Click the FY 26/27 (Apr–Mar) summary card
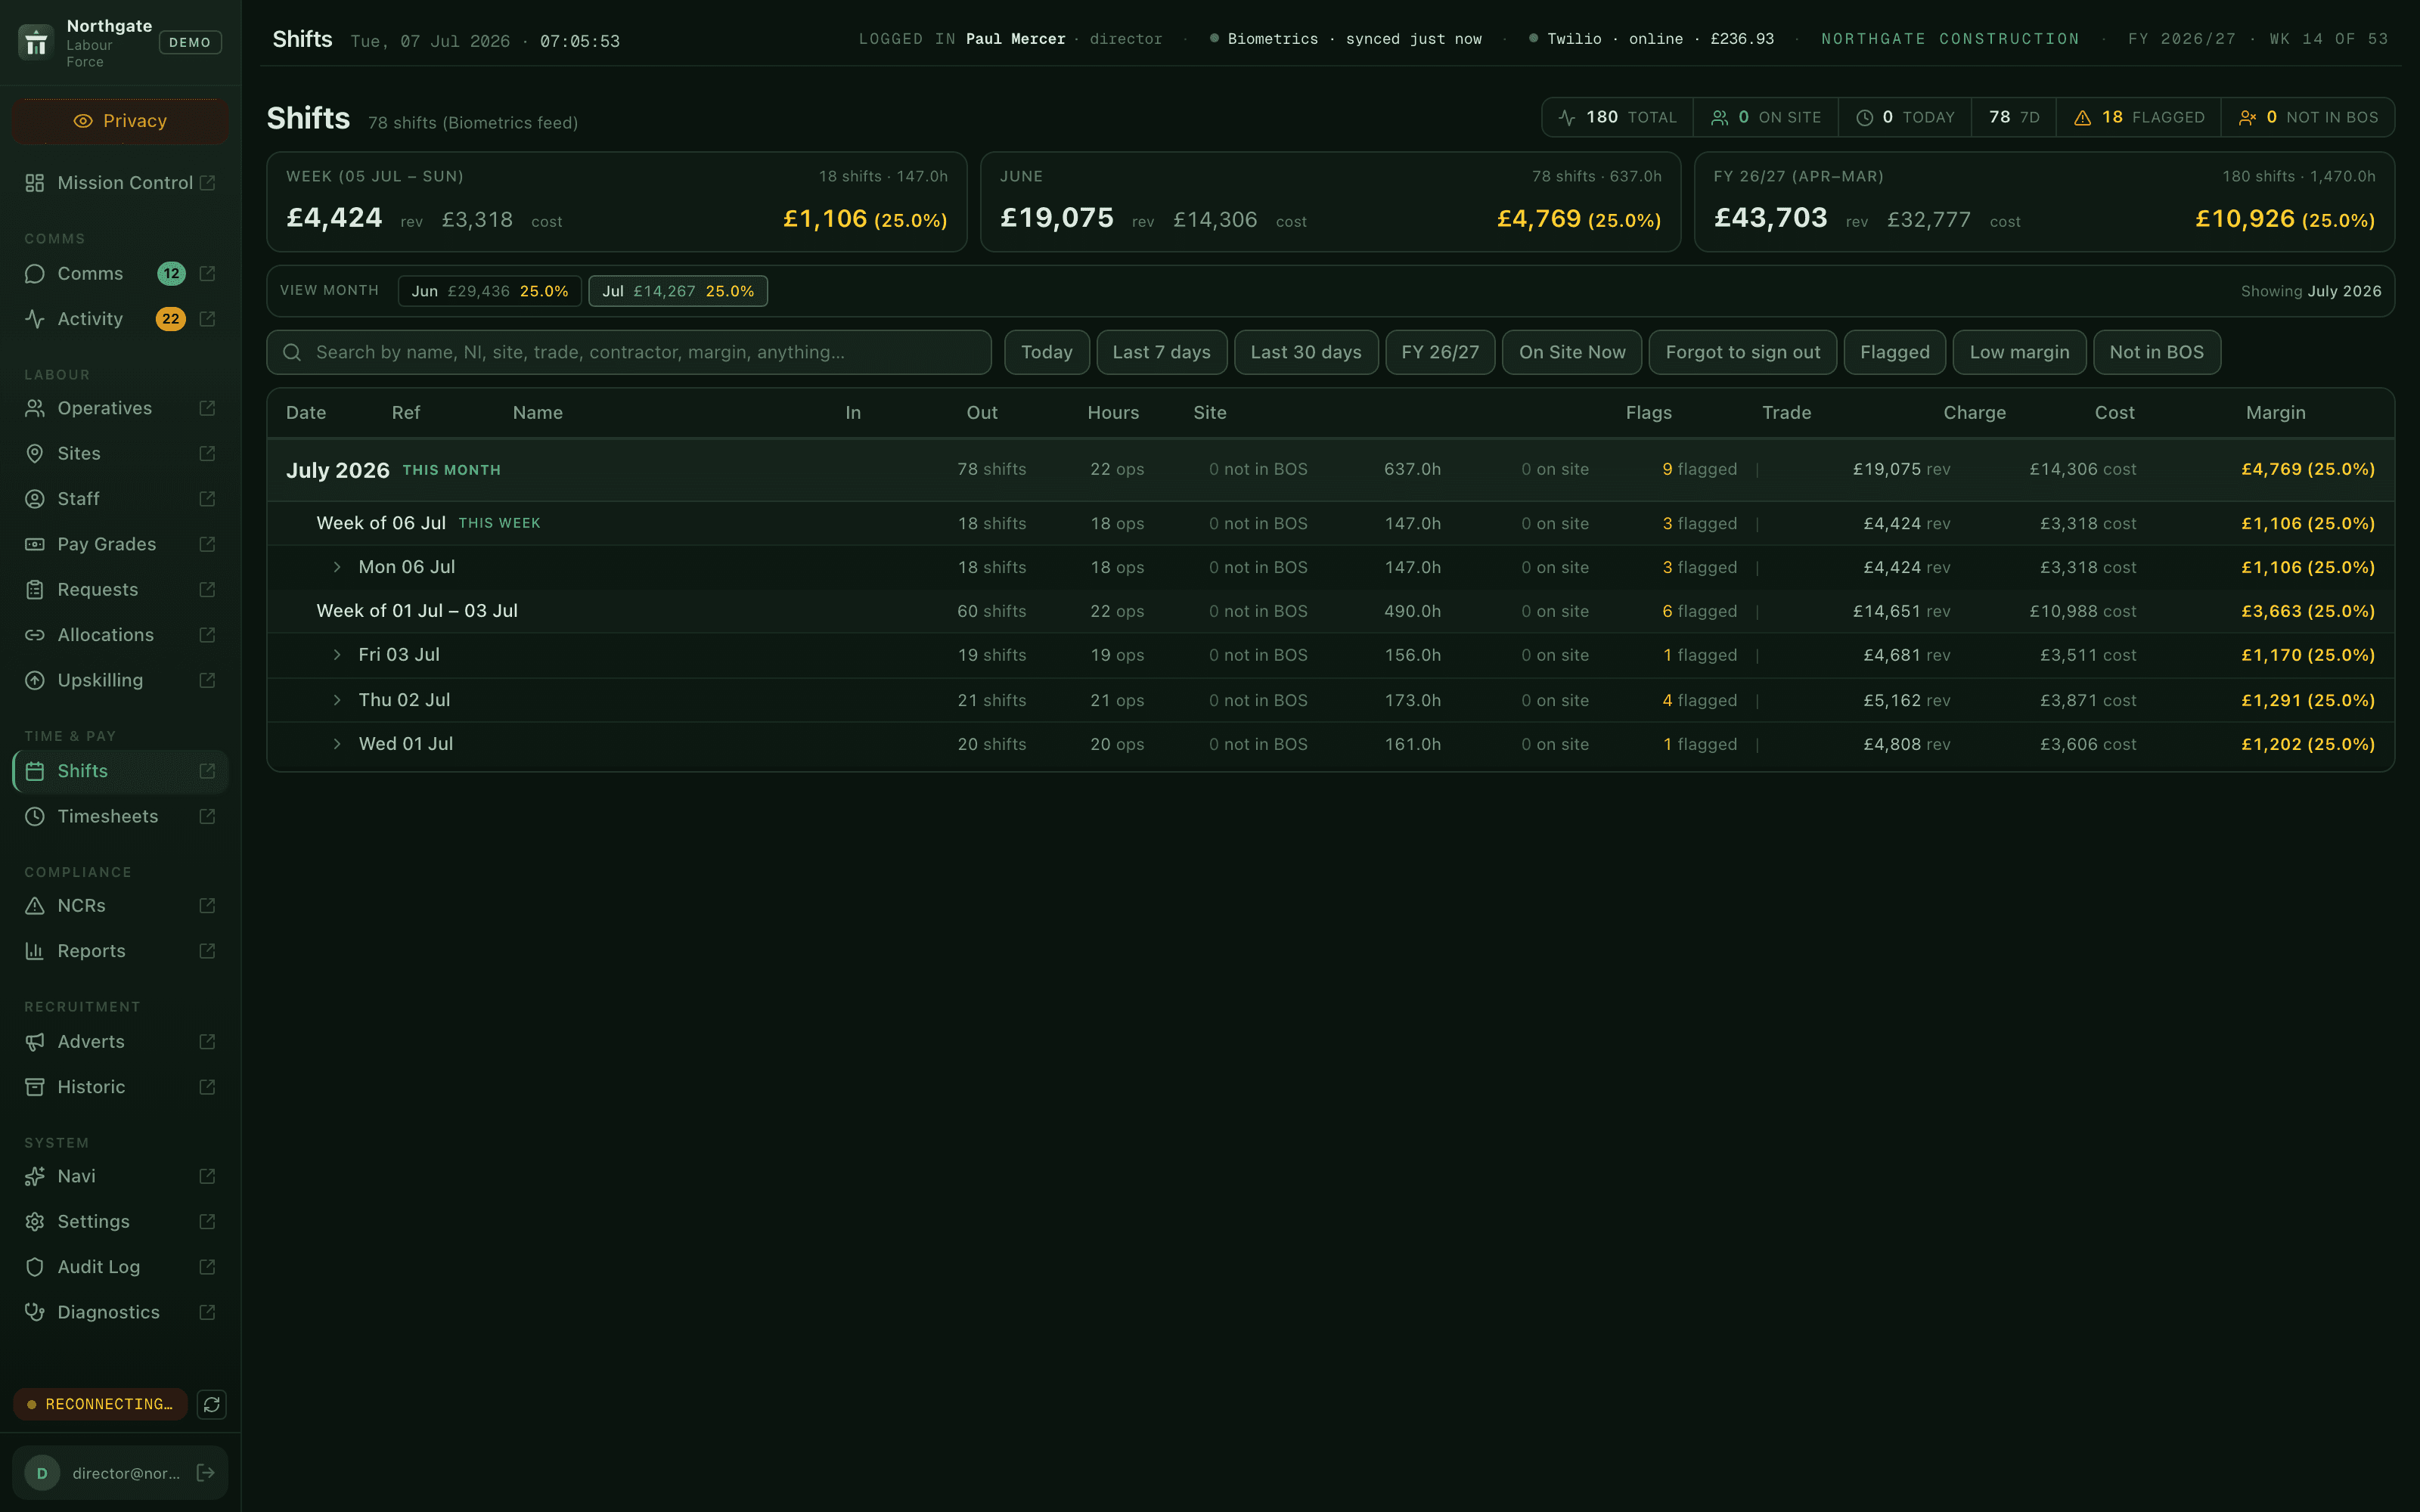Screen dimensions: 2420x1512 (2044, 202)
